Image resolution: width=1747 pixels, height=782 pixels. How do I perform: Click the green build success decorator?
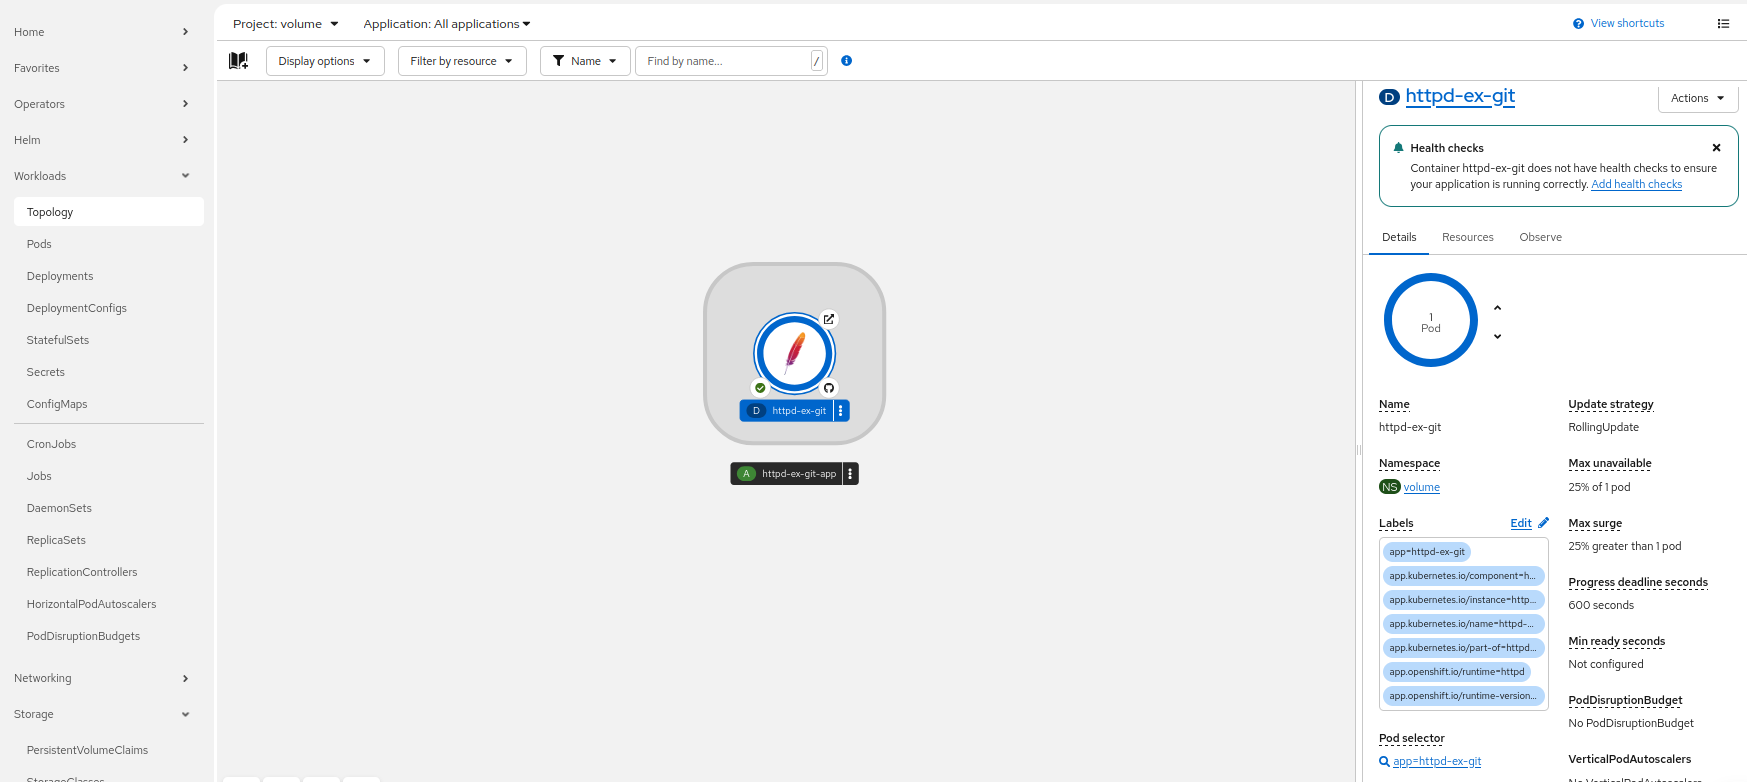[760, 388]
